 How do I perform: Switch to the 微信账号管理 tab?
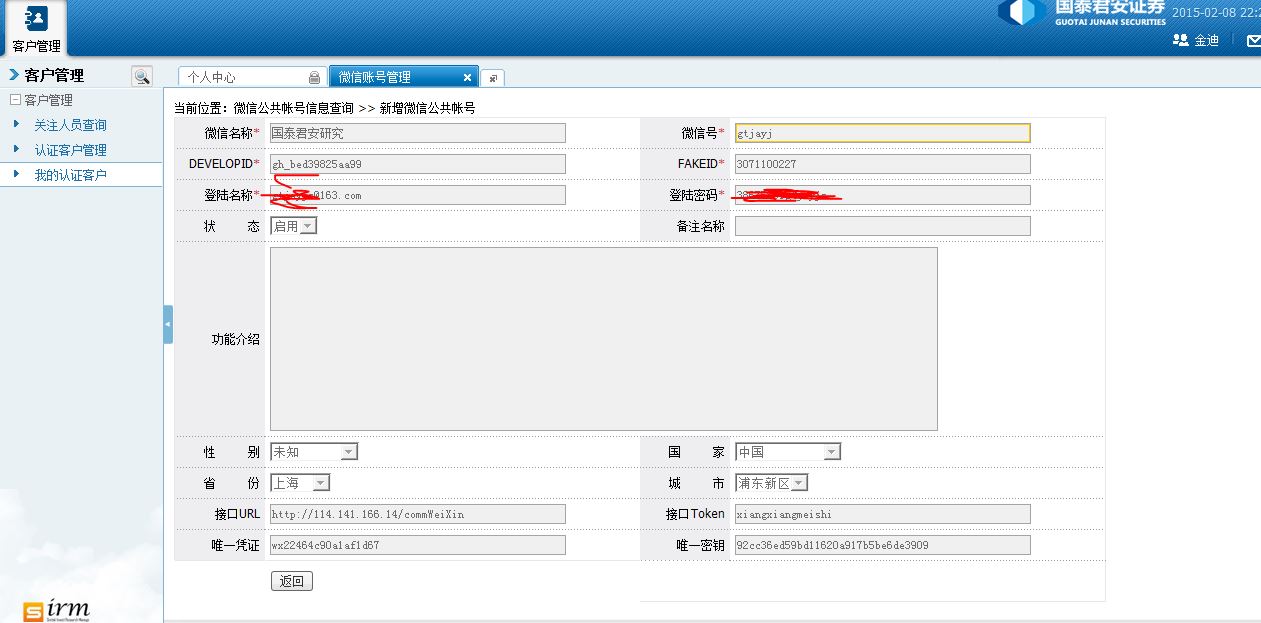[404, 77]
